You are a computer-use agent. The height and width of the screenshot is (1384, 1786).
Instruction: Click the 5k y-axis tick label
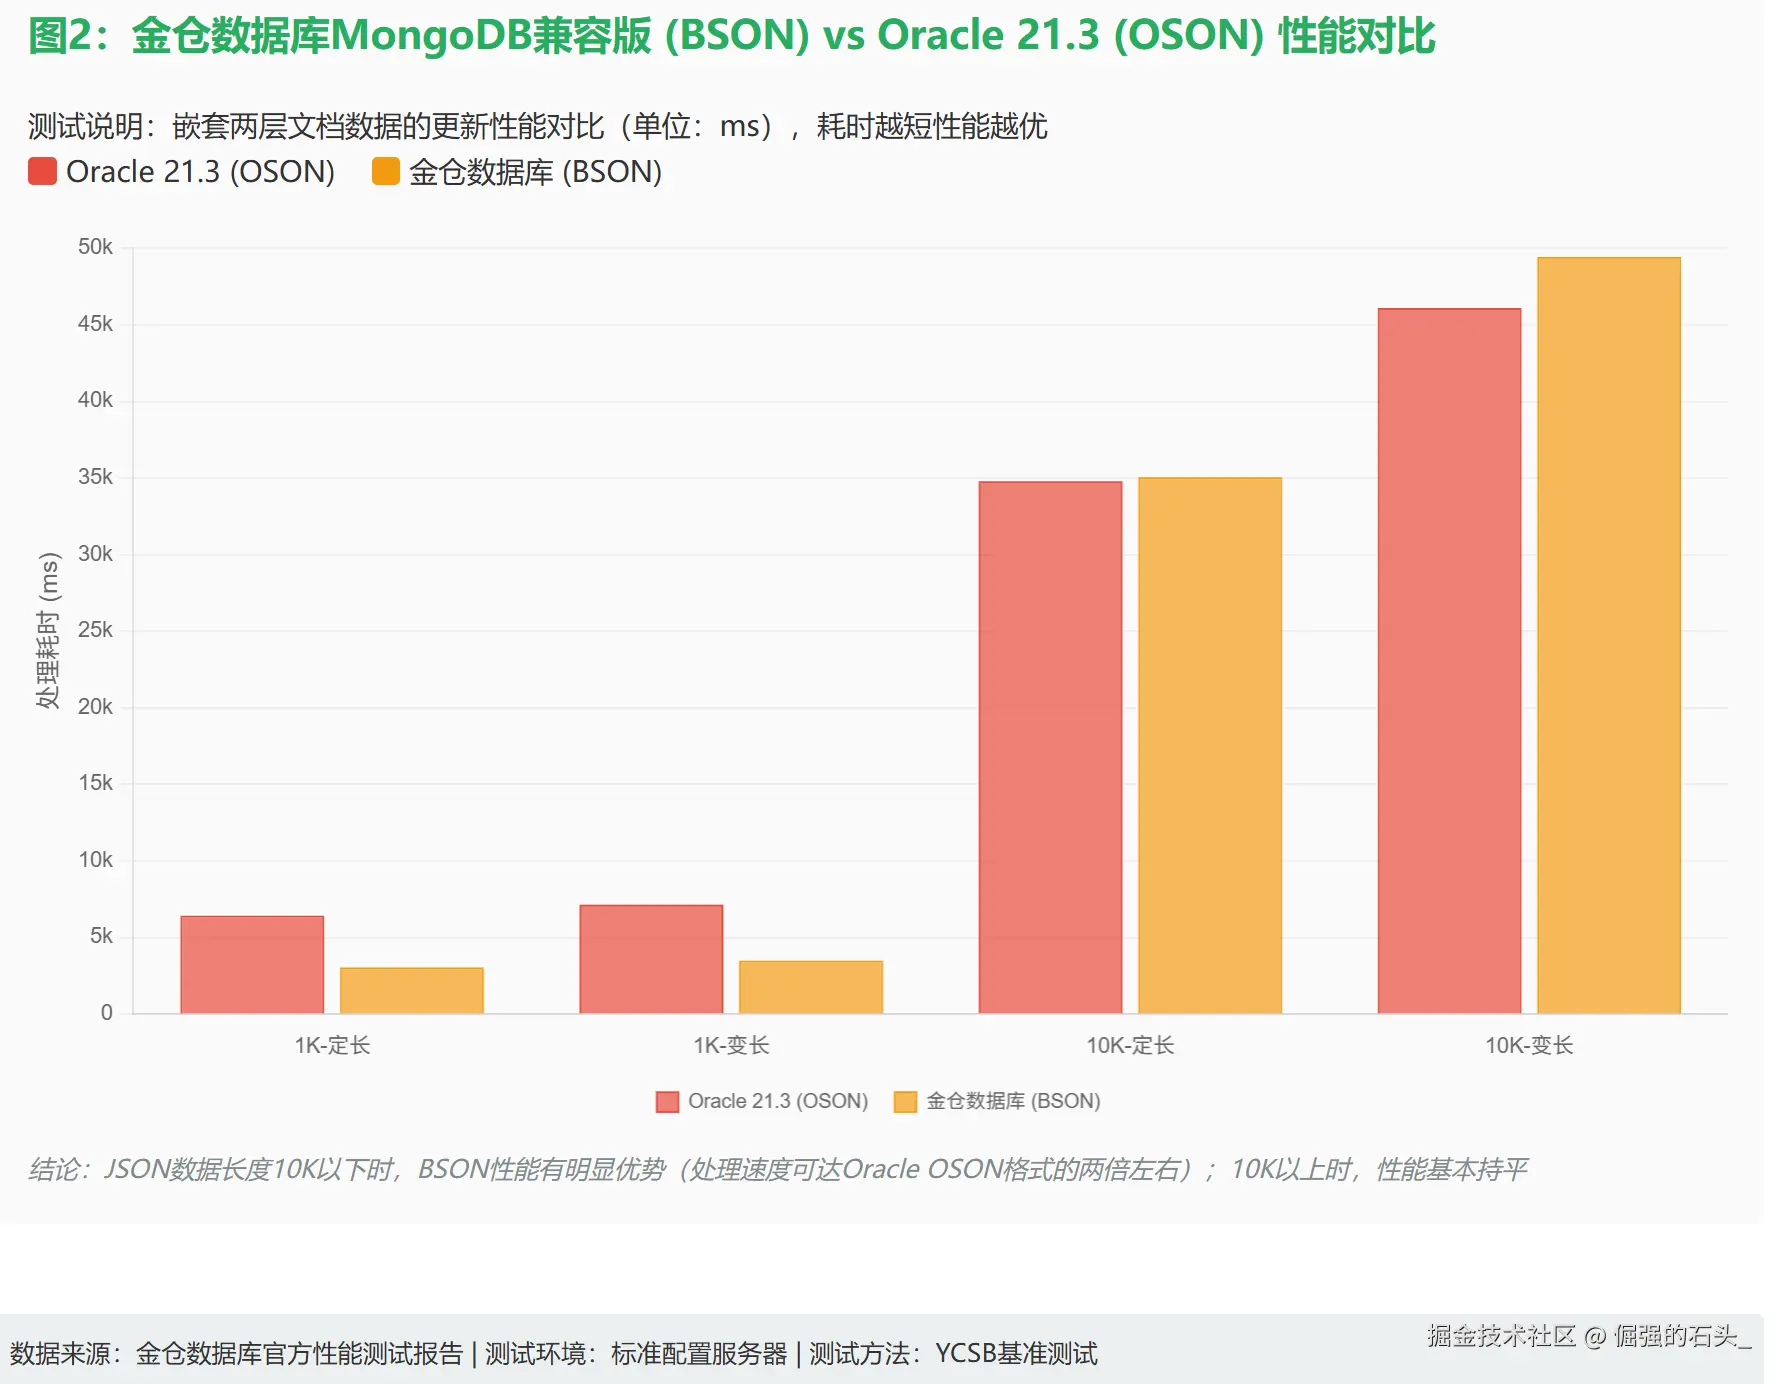click(101, 935)
